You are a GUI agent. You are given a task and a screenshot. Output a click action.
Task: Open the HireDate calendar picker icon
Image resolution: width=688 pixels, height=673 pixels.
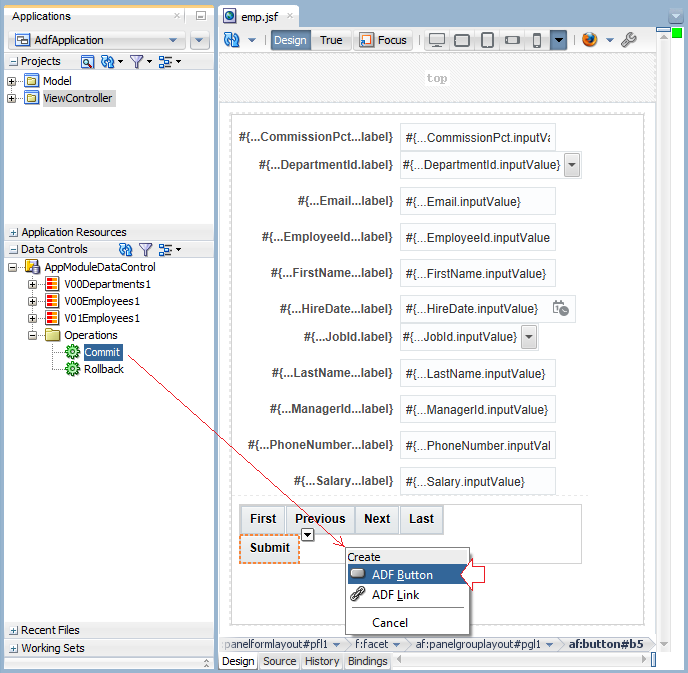pos(560,308)
